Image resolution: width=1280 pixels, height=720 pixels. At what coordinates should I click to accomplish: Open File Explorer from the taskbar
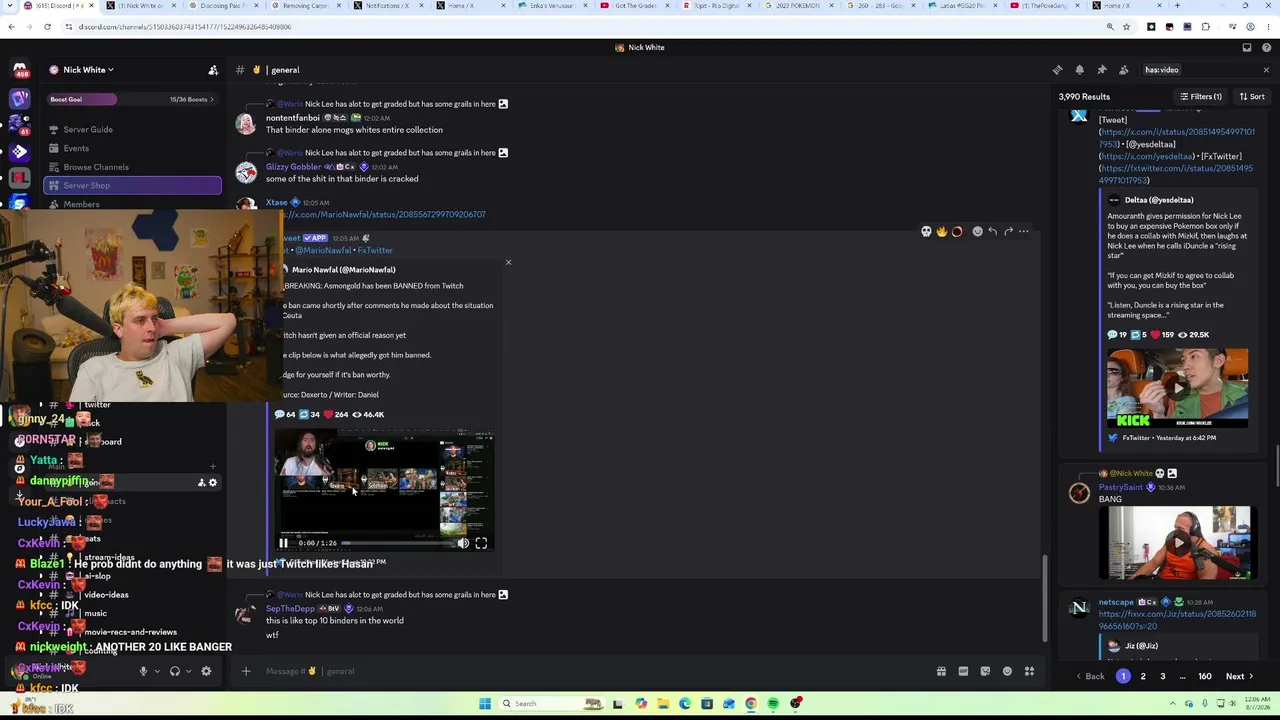(x=663, y=704)
